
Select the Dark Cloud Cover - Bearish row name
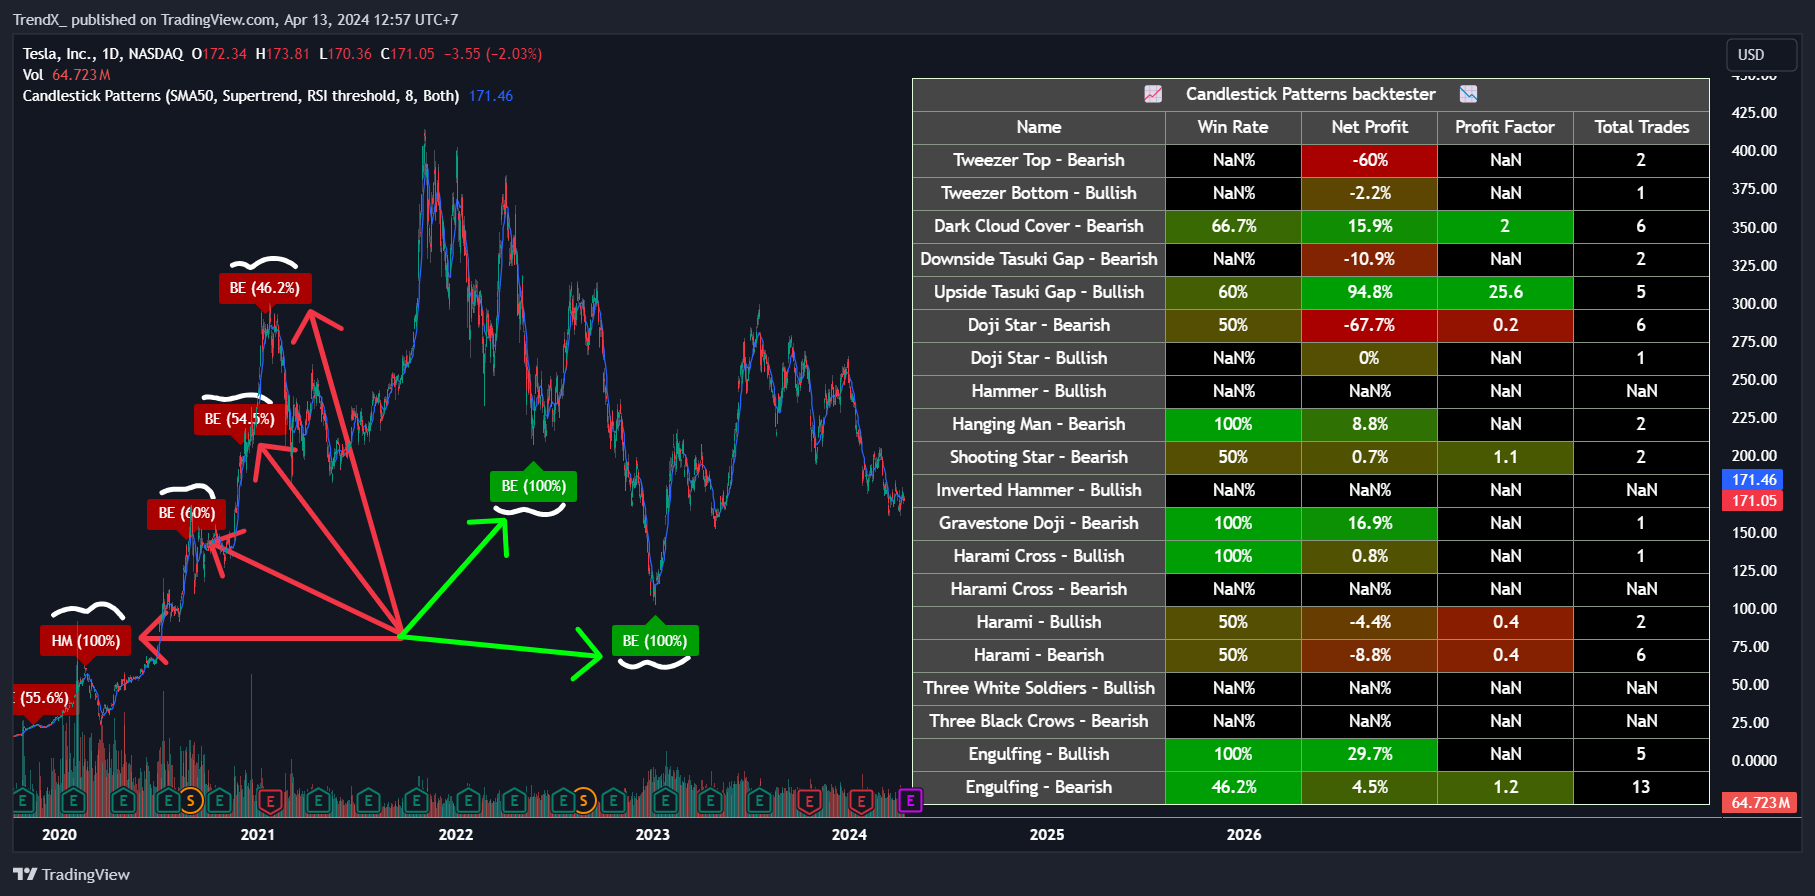pos(1039,226)
